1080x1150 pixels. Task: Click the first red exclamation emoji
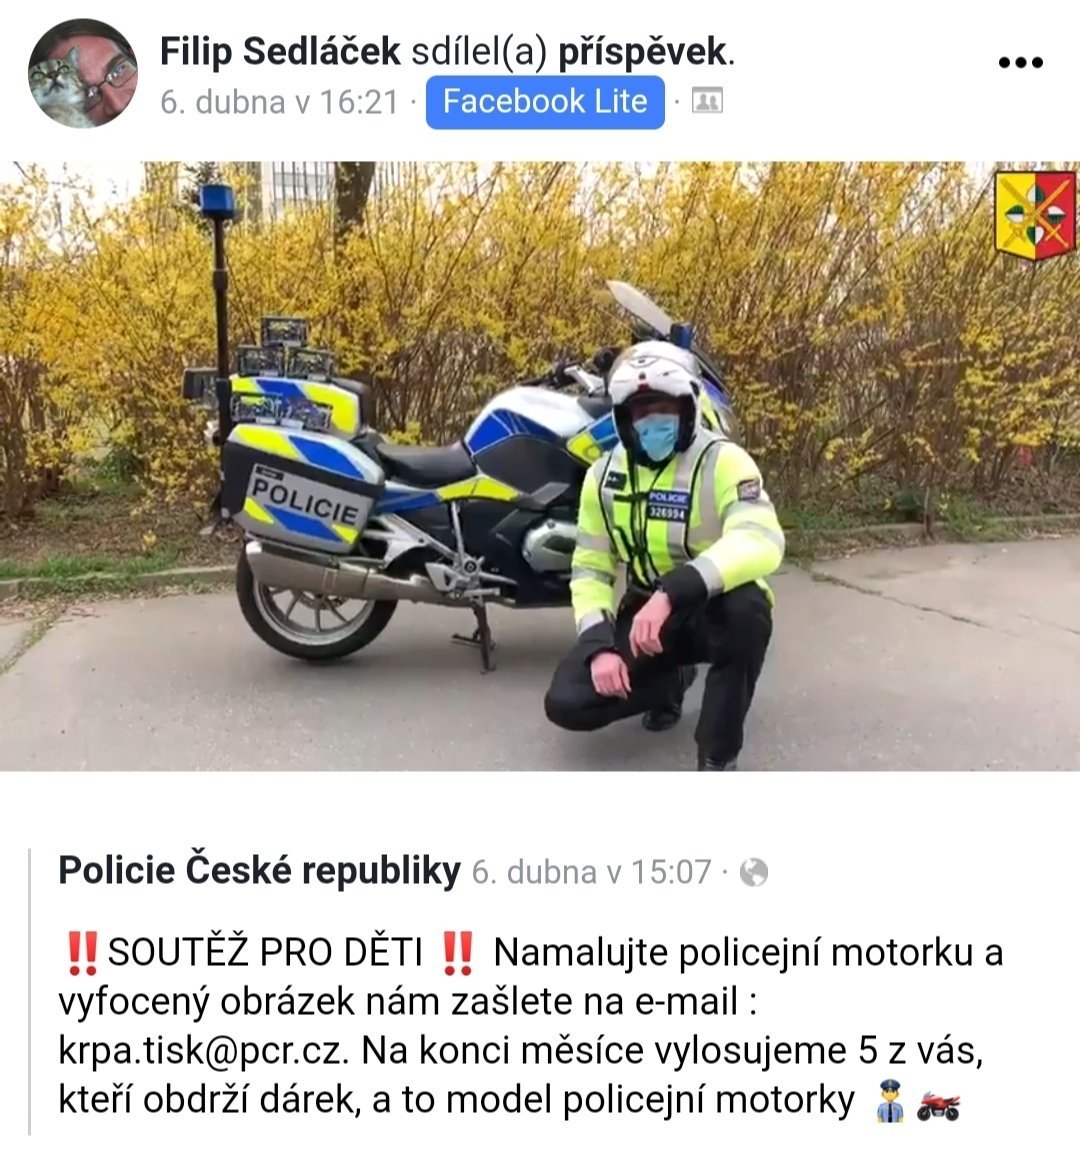(x=81, y=953)
